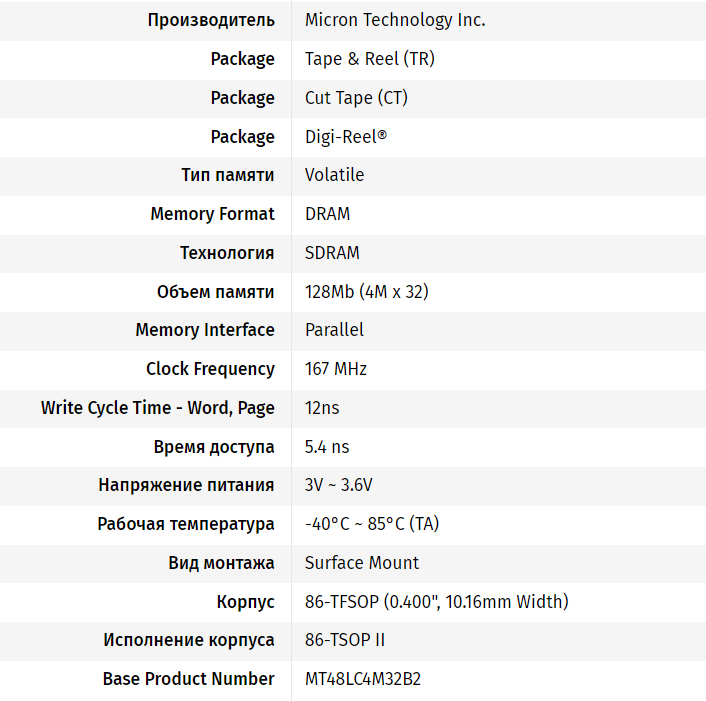Click the Surface Mount value
This screenshot has height=701, width=706.
pos(362,563)
